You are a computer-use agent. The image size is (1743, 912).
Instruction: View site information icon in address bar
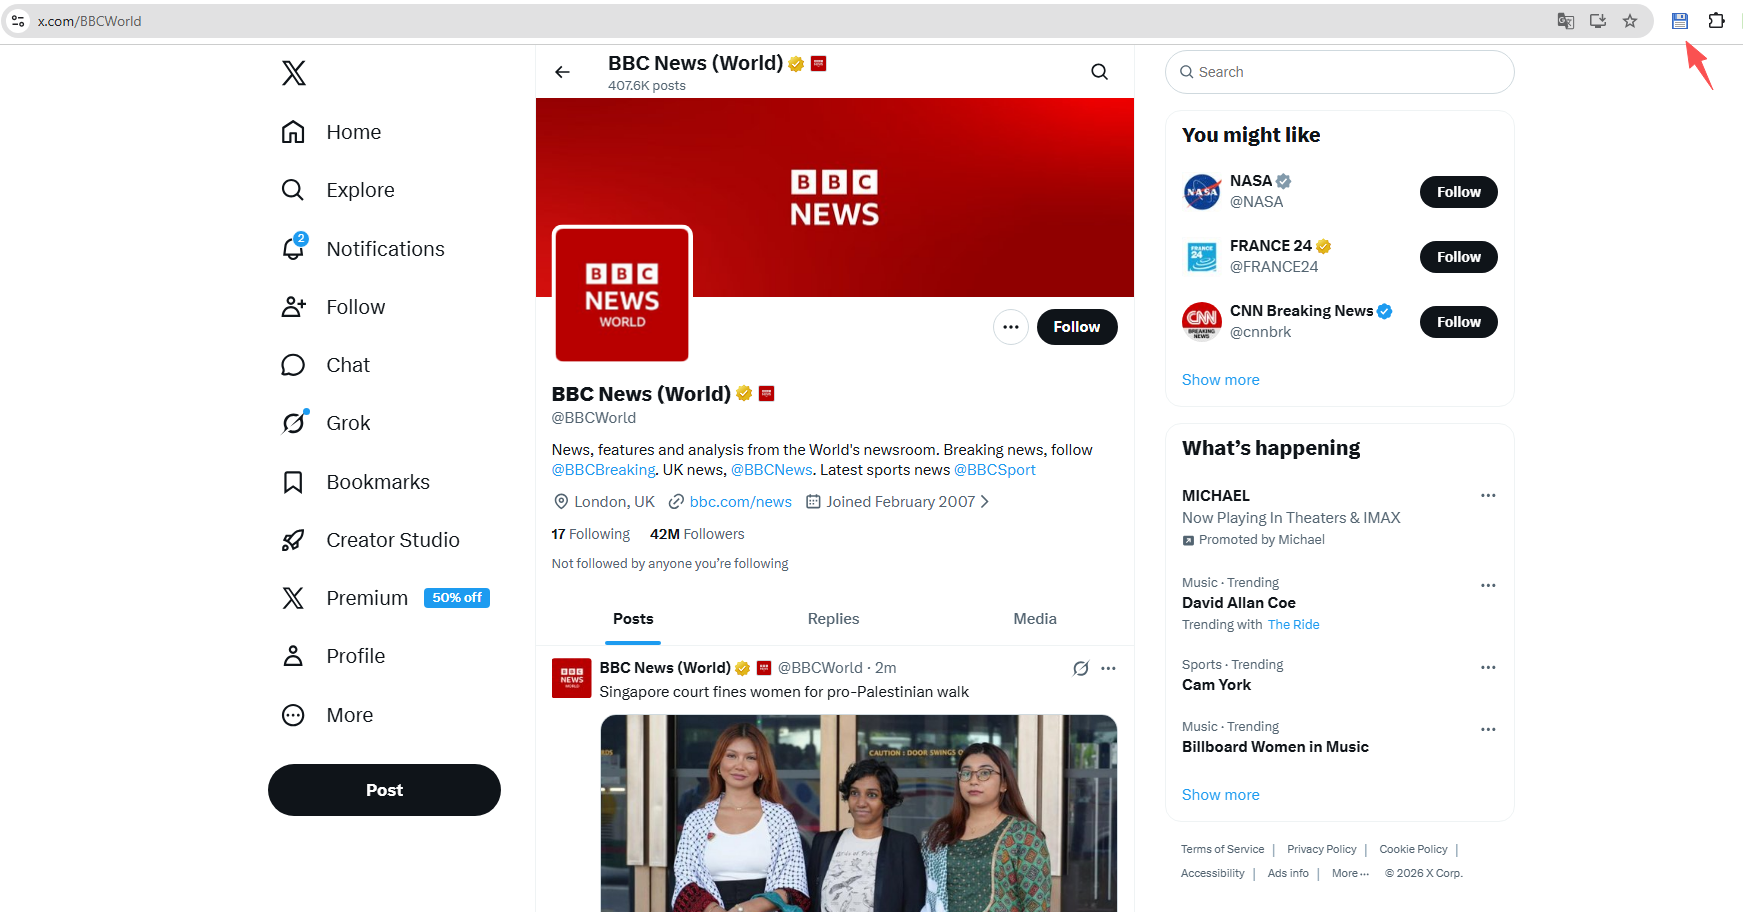click(x=18, y=21)
